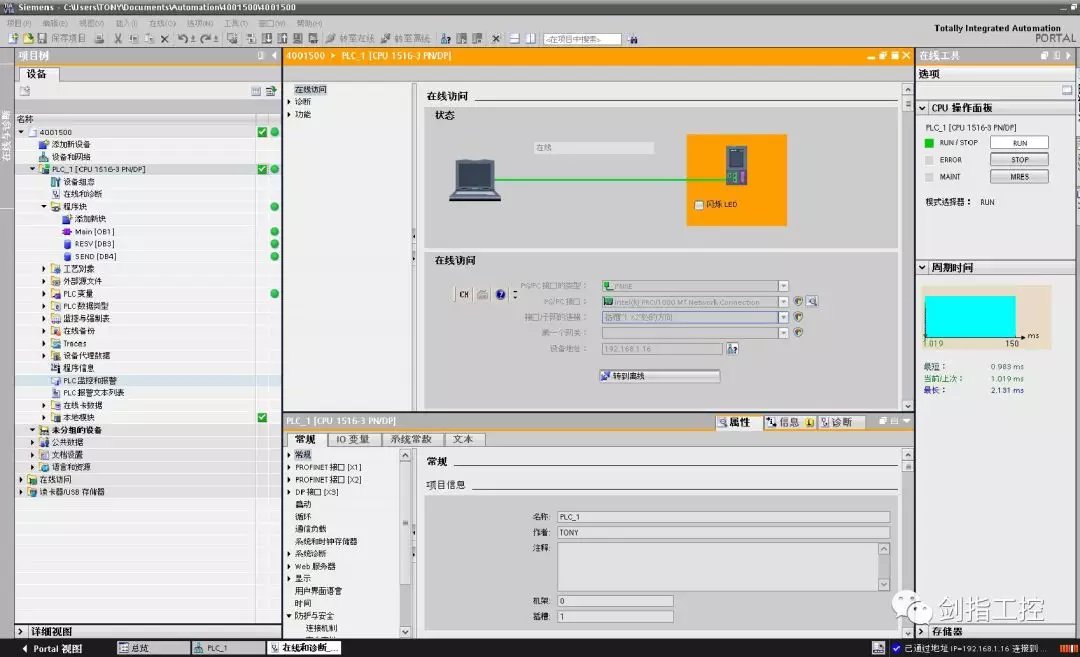Collapse the 程序块 program blocks folder
Screen dimensions: 1080x657
coord(44,207)
